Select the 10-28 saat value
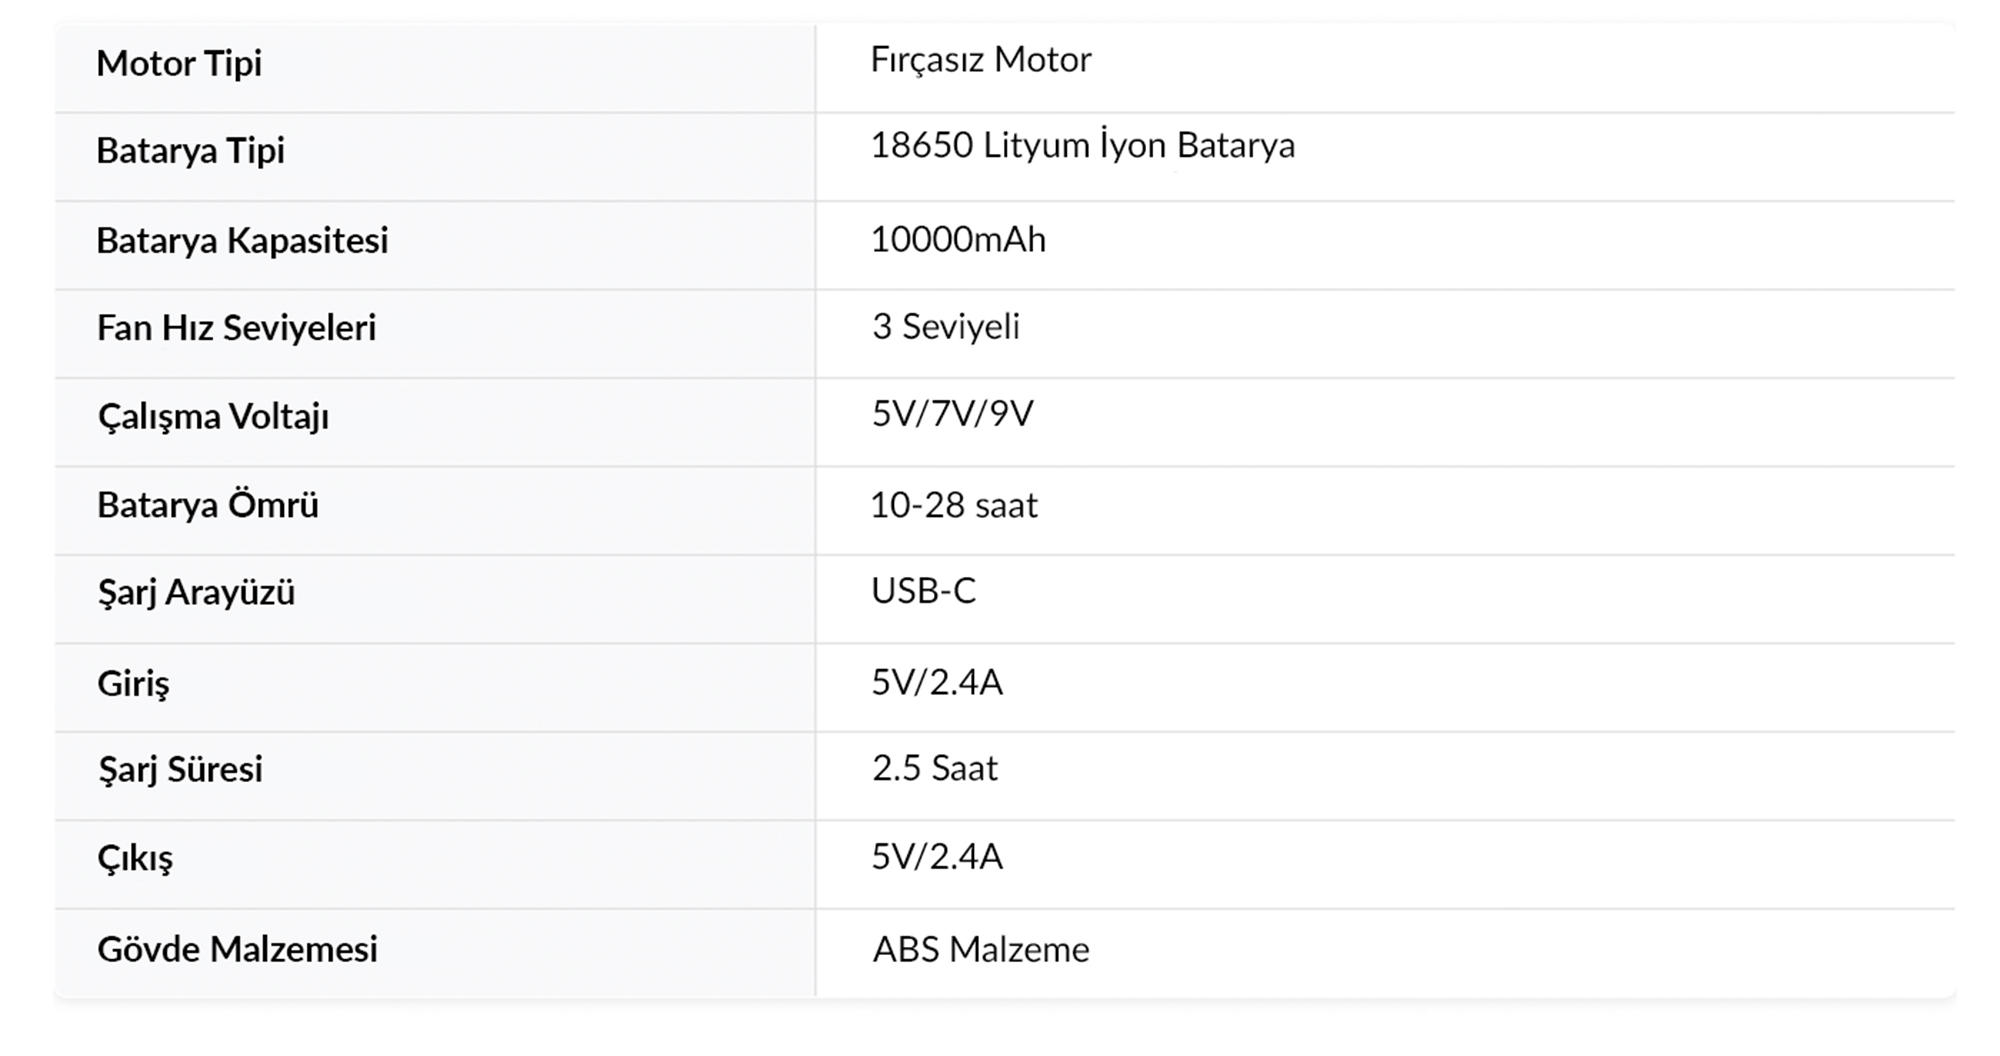This screenshot has height=1056, width=2000. coord(953,506)
